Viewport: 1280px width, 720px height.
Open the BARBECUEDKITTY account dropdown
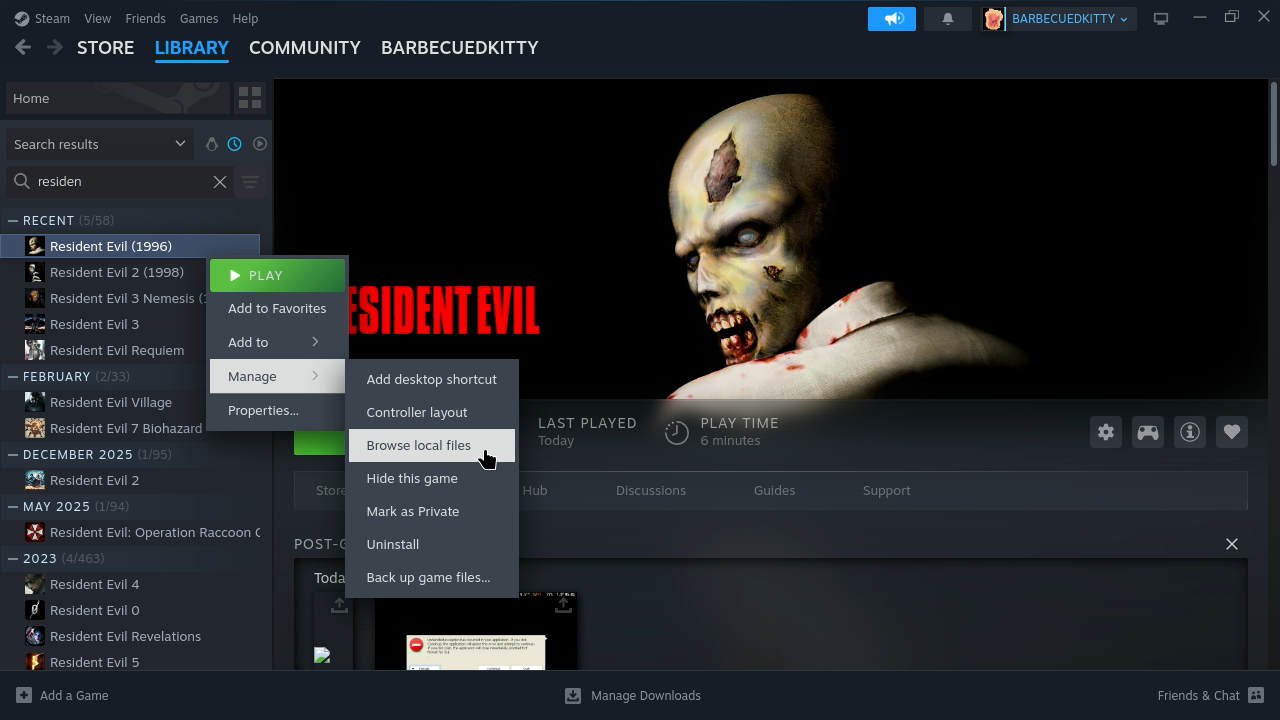(x=1057, y=18)
